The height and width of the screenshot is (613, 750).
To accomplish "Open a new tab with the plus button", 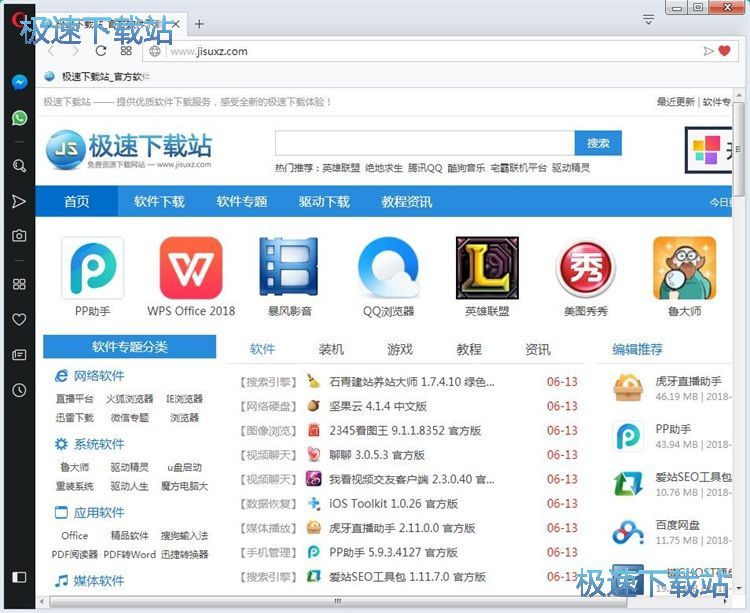I will 199,24.
